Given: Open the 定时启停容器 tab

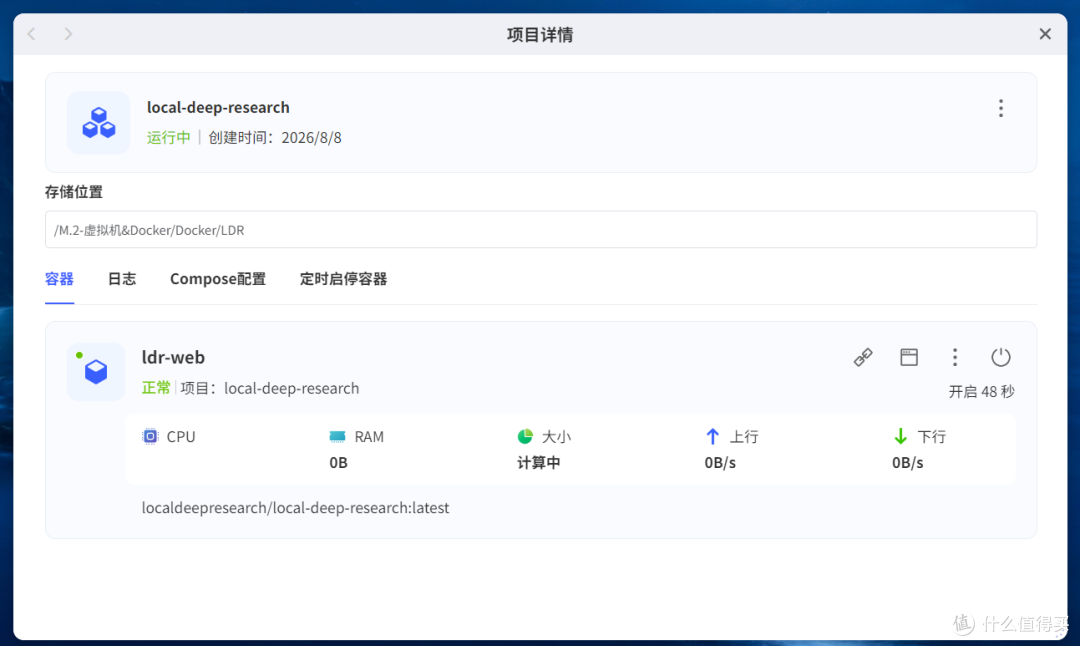Looking at the screenshot, I should pos(343,279).
